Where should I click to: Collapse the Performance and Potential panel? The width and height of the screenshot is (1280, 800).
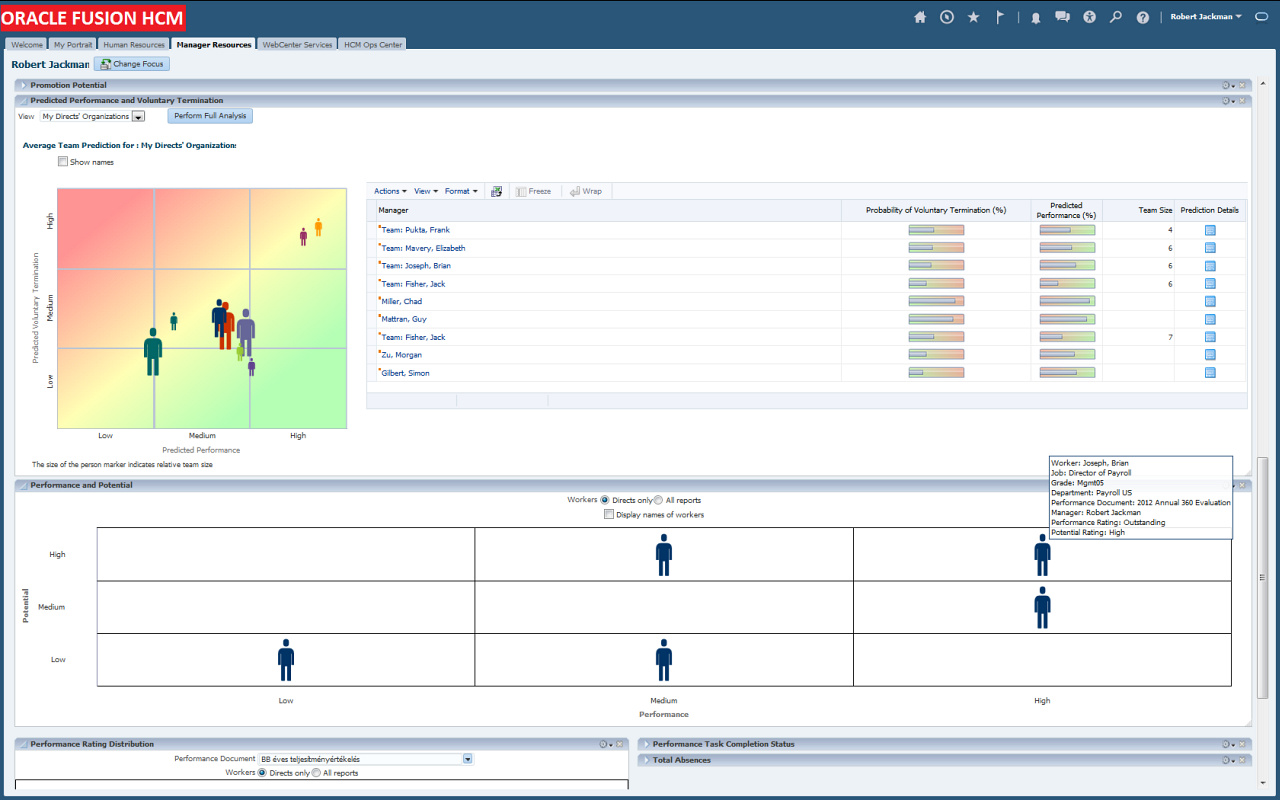click(x=23, y=486)
